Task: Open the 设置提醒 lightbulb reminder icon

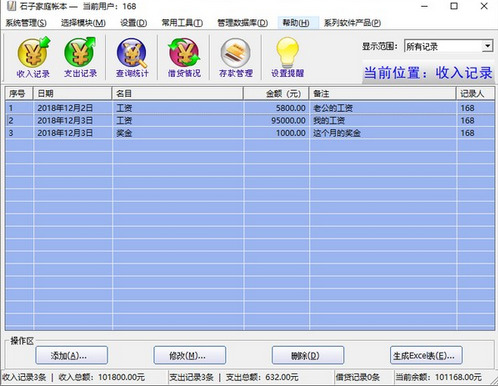Action: 287,57
